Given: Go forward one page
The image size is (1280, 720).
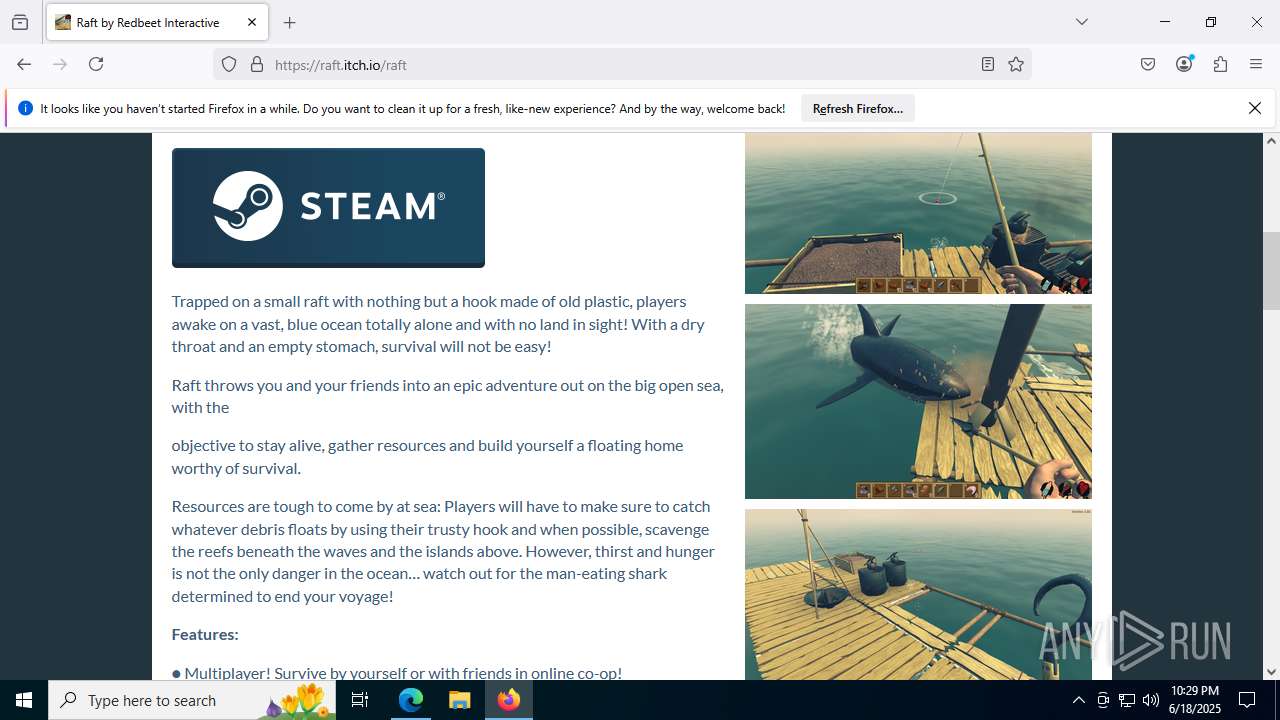Looking at the screenshot, I should pyautogui.click(x=60, y=64).
